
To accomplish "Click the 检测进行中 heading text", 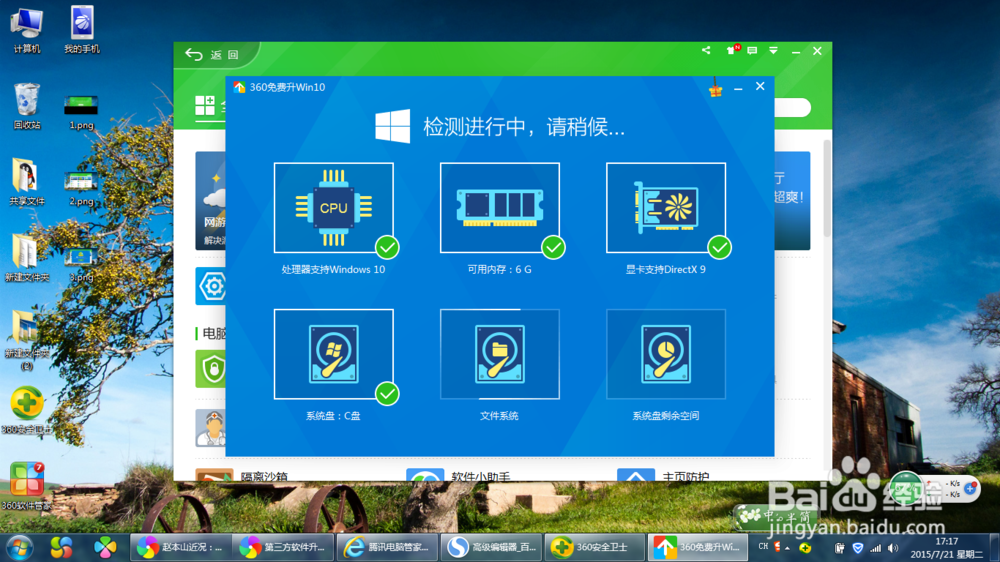I will [524, 127].
